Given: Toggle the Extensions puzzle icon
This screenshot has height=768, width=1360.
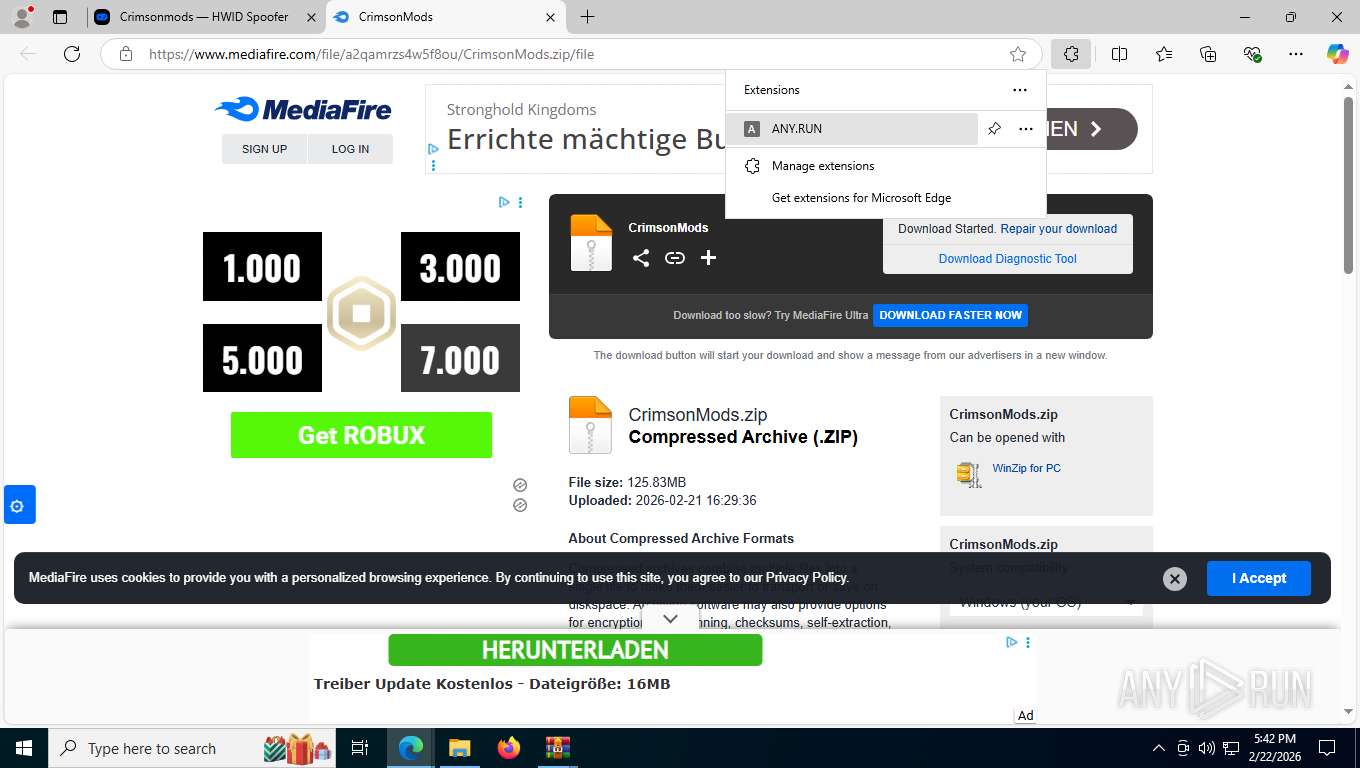Looking at the screenshot, I should point(1071,54).
